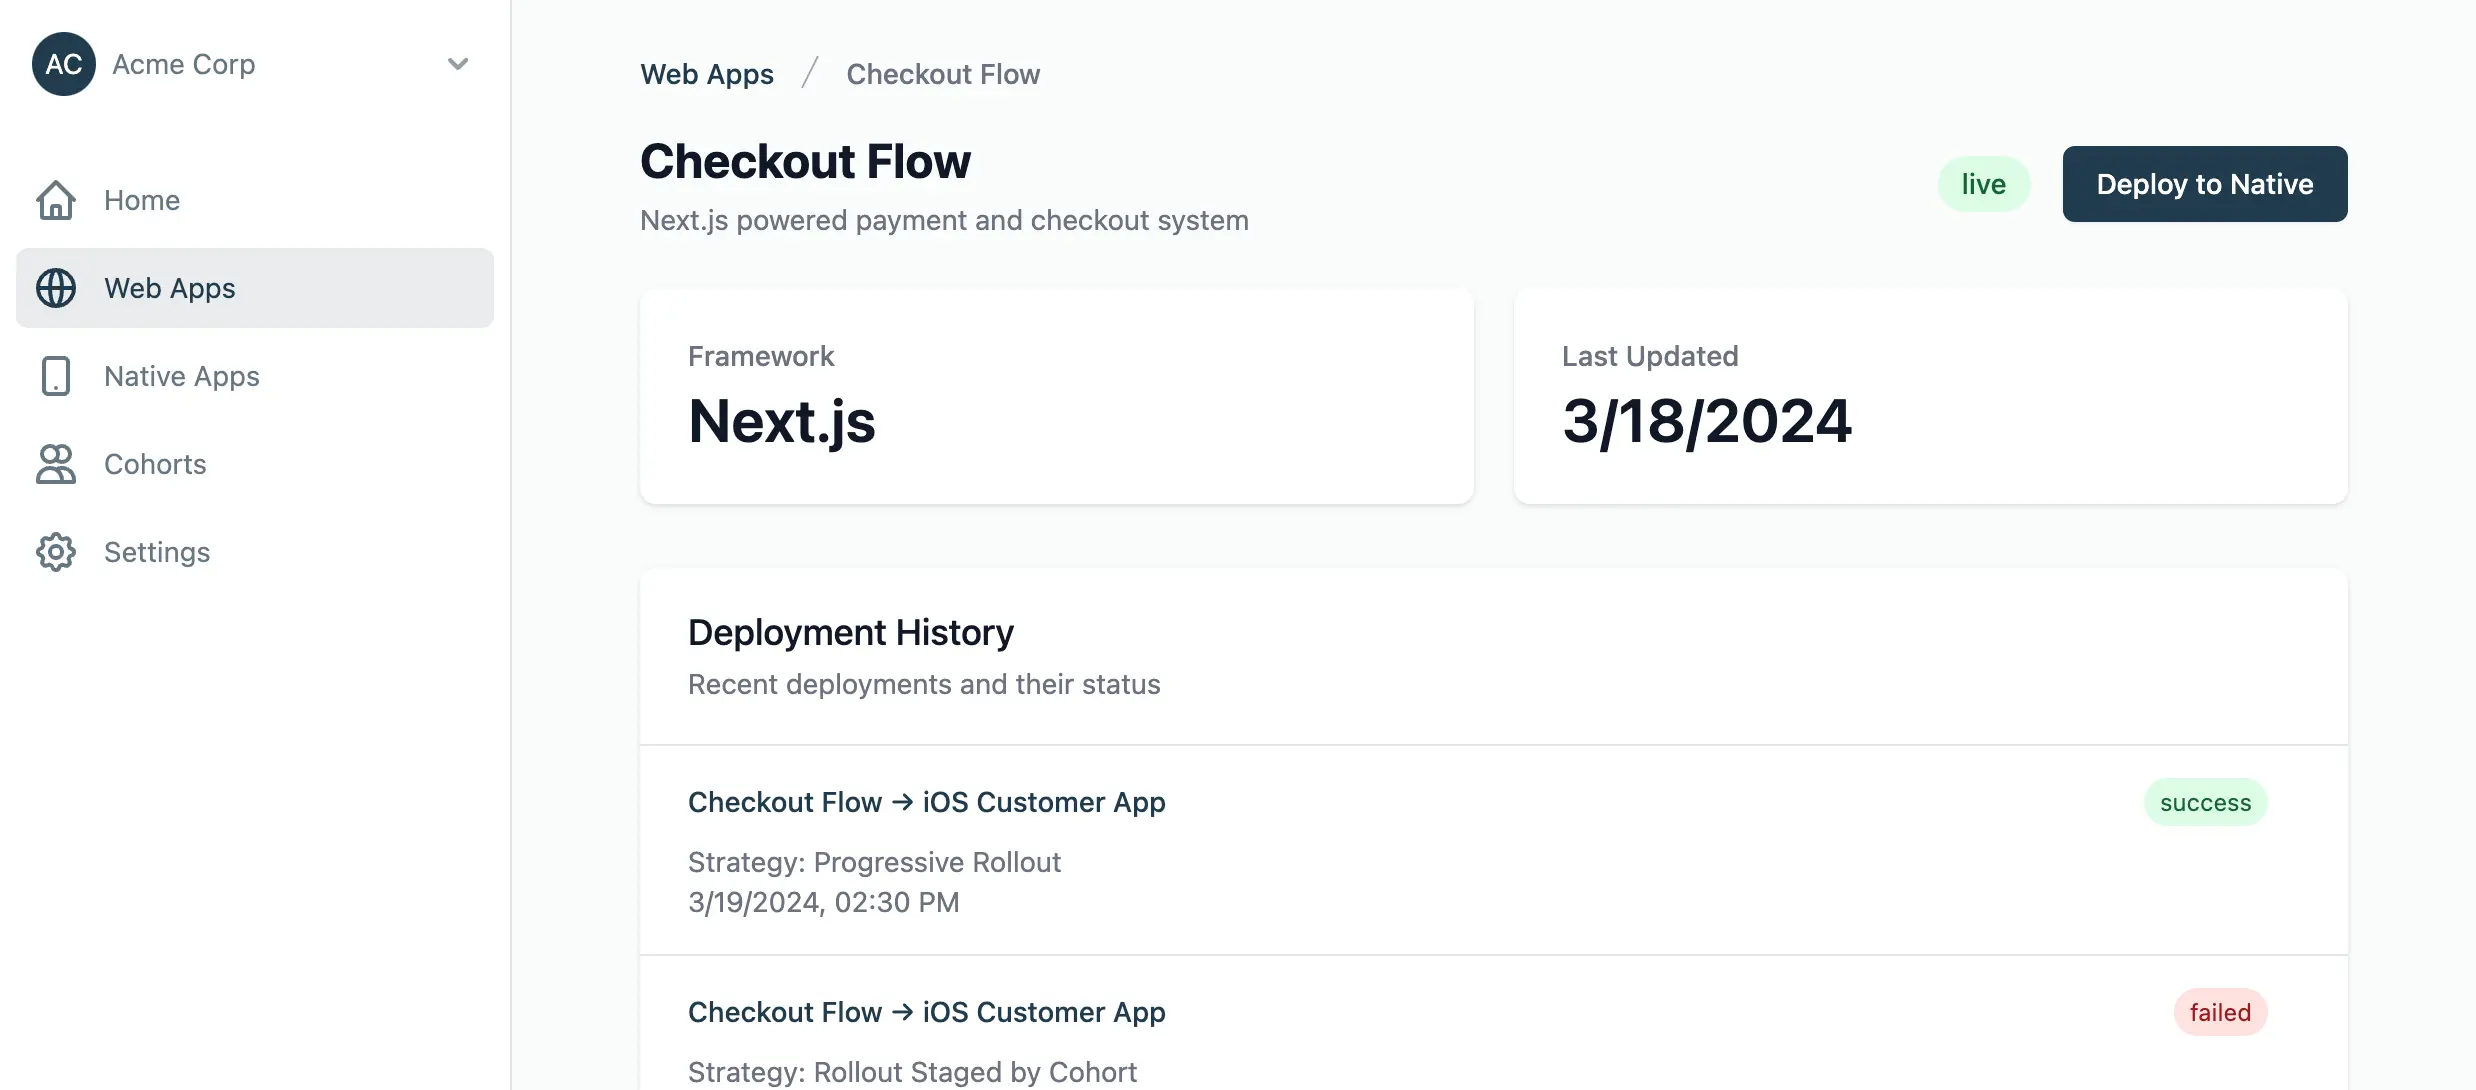This screenshot has height=1090, width=2476.
Task: Open the Web Apps breadcrumb menu
Action: coord(707,74)
